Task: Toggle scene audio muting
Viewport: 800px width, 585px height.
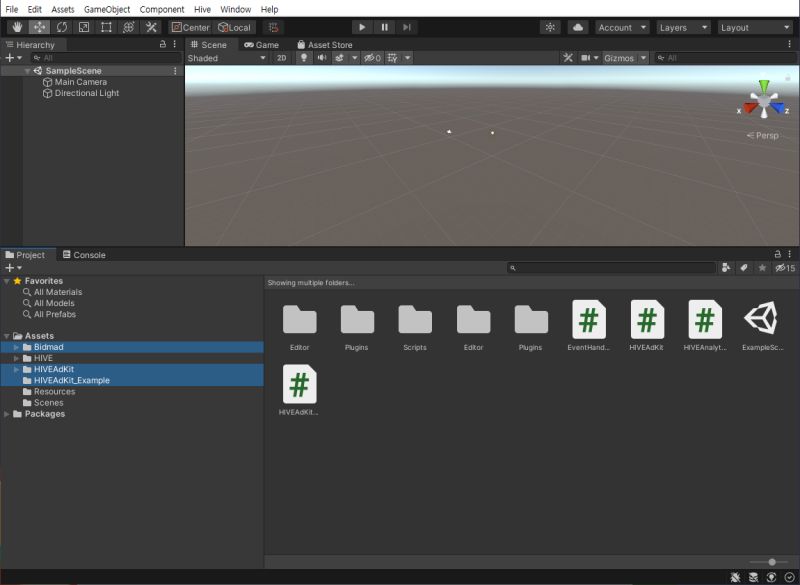Action: tap(321, 58)
